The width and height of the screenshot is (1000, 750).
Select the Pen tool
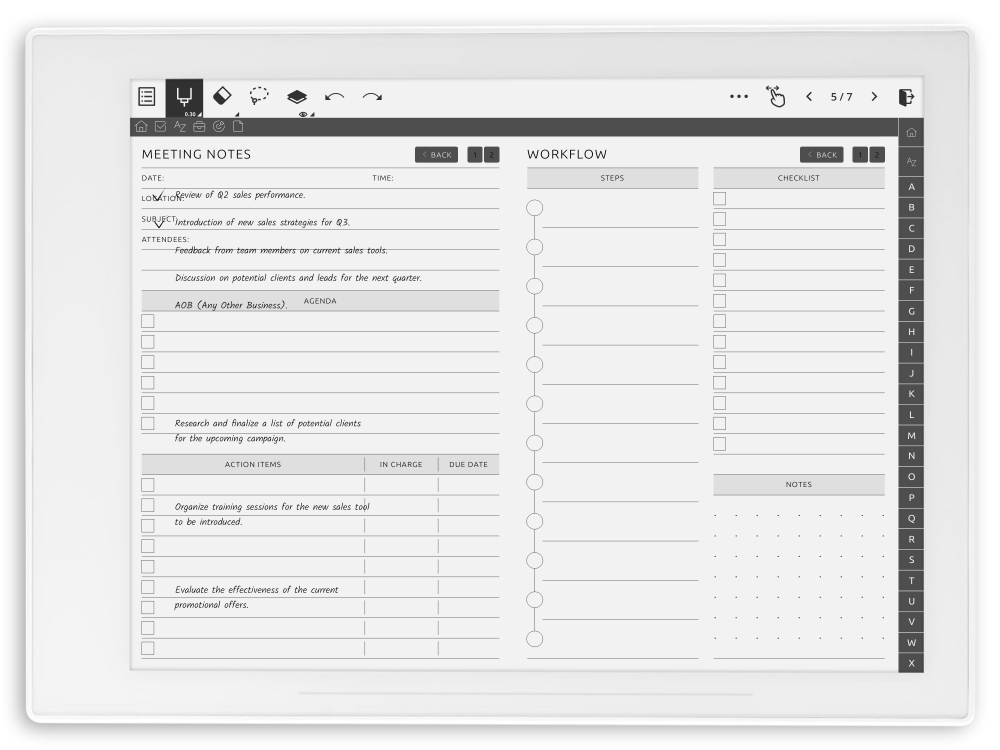(x=184, y=93)
